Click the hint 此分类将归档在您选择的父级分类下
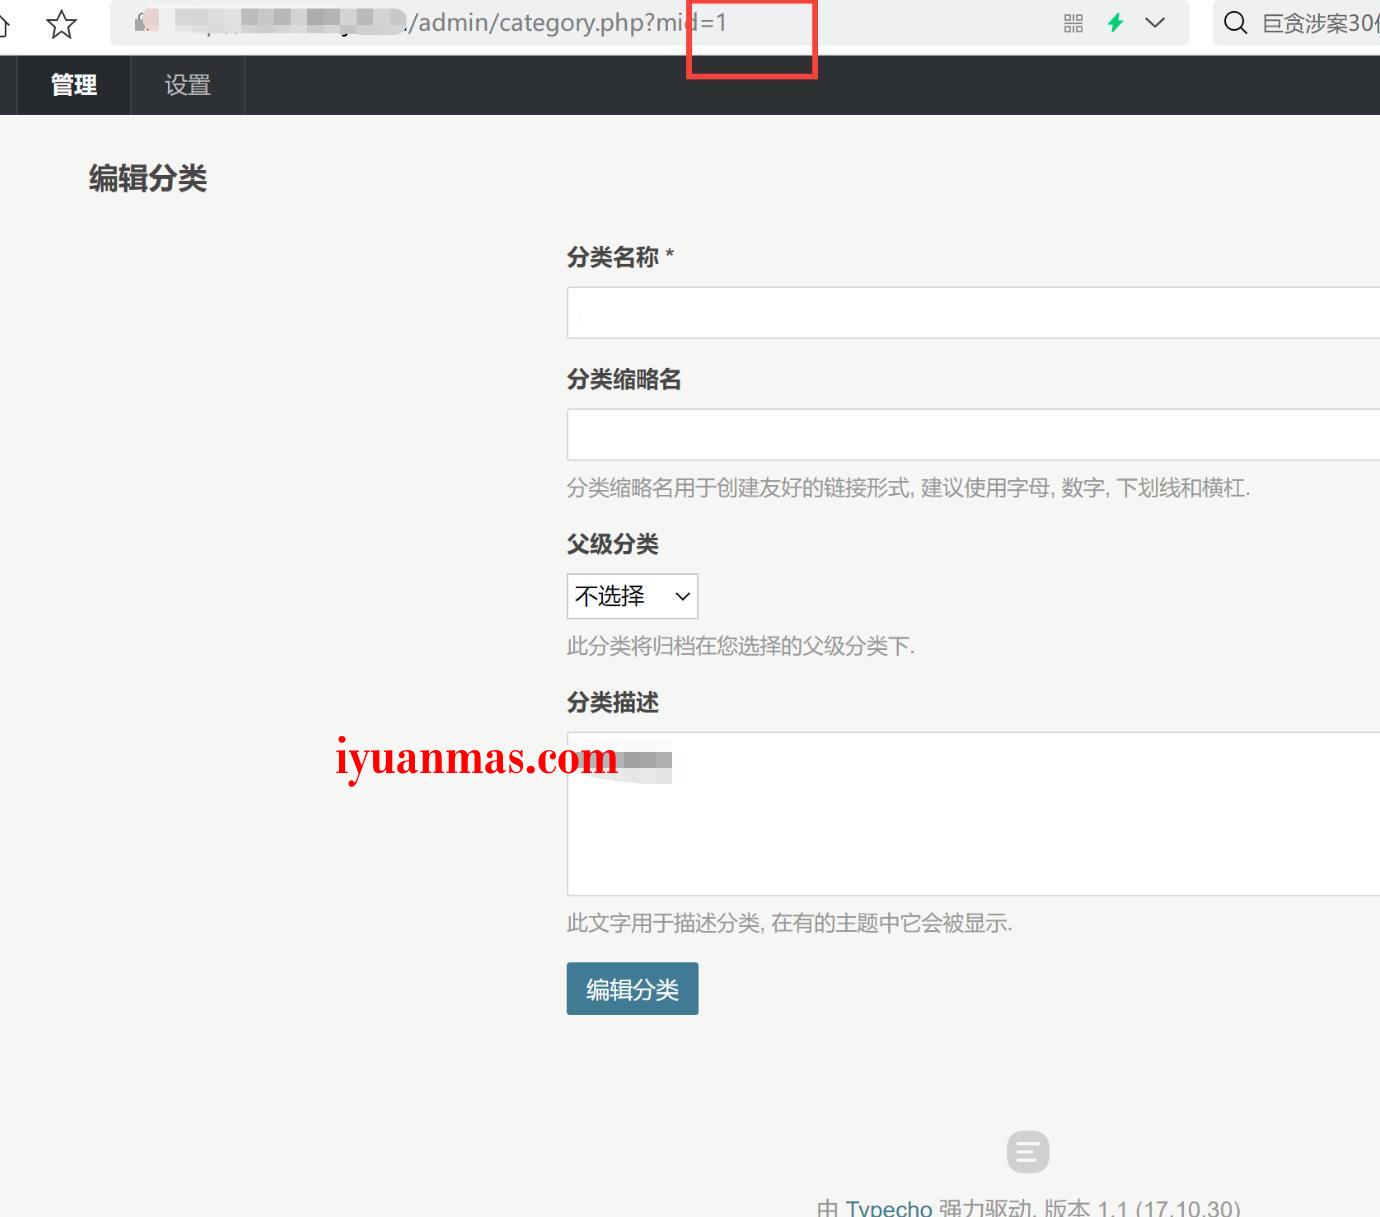This screenshot has width=1380, height=1217. [741, 646]
